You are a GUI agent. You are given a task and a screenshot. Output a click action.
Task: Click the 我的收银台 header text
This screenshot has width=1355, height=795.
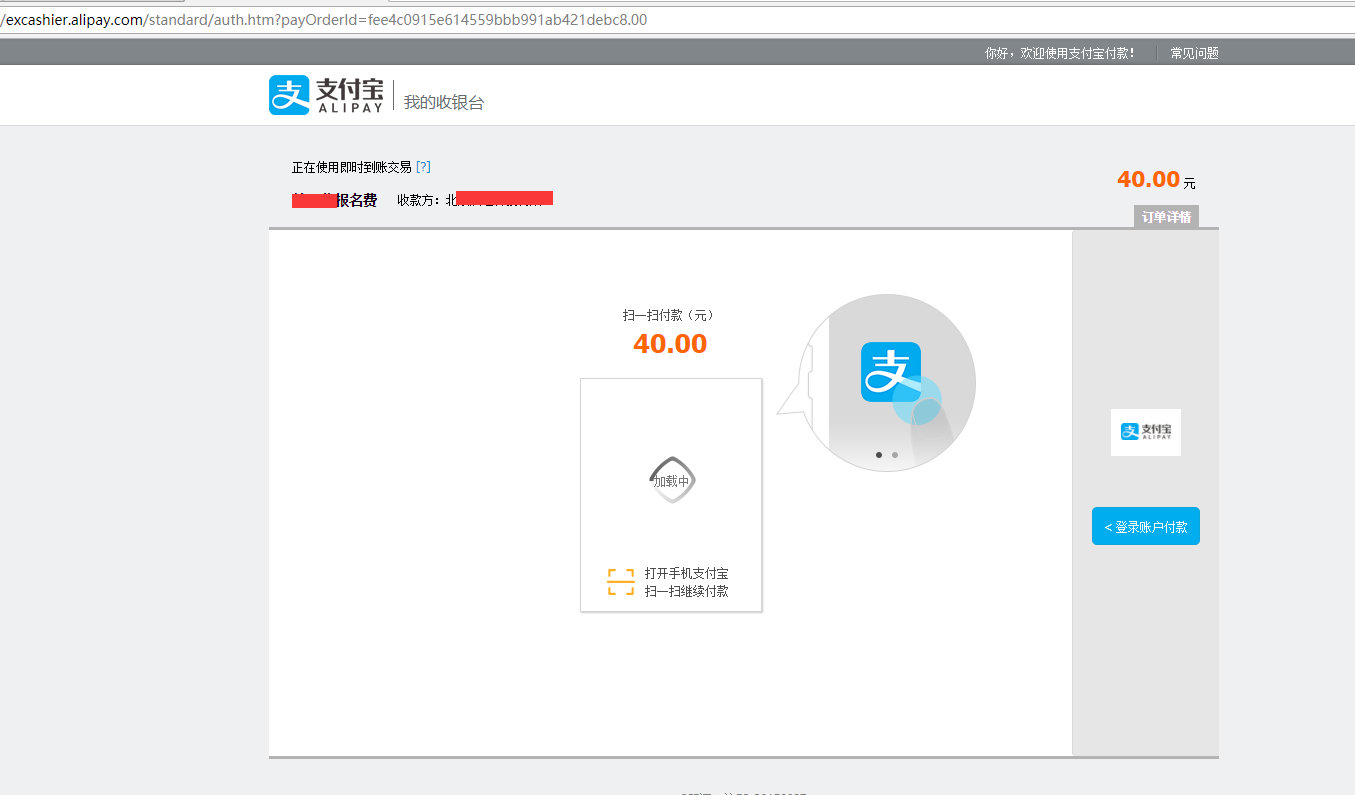point(444,102)
